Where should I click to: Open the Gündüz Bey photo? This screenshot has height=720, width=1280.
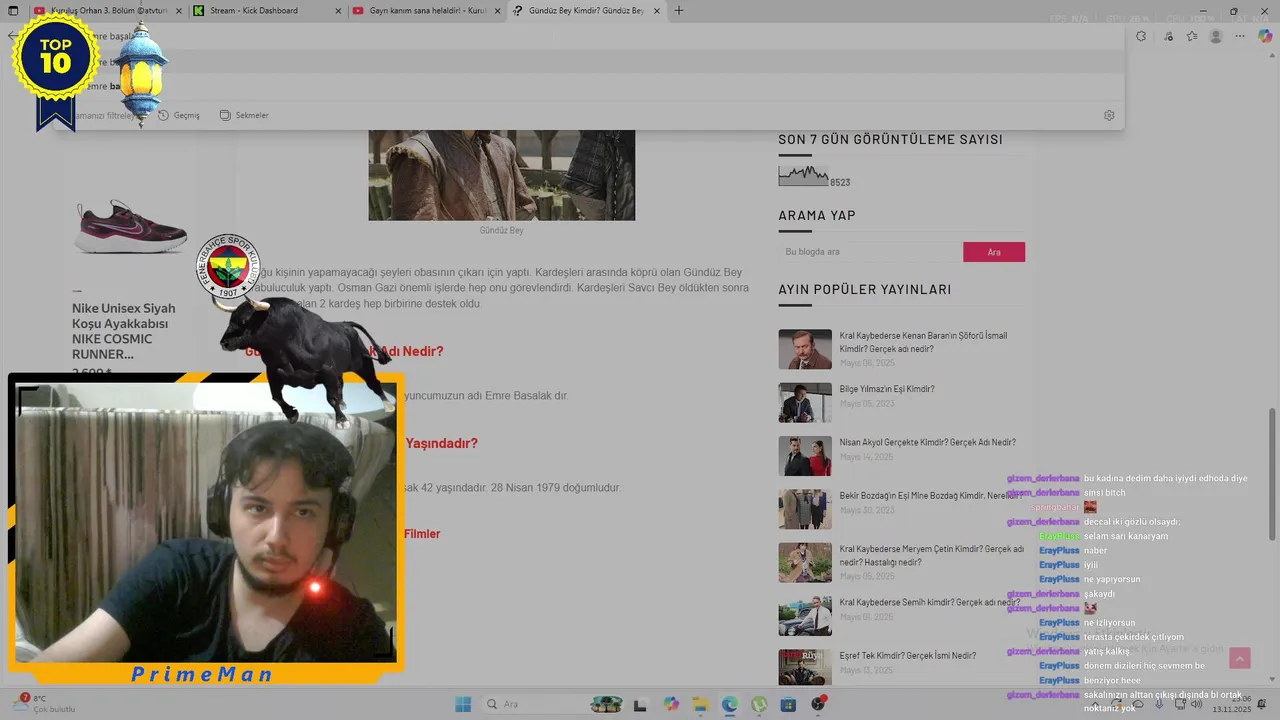(502, 175)
